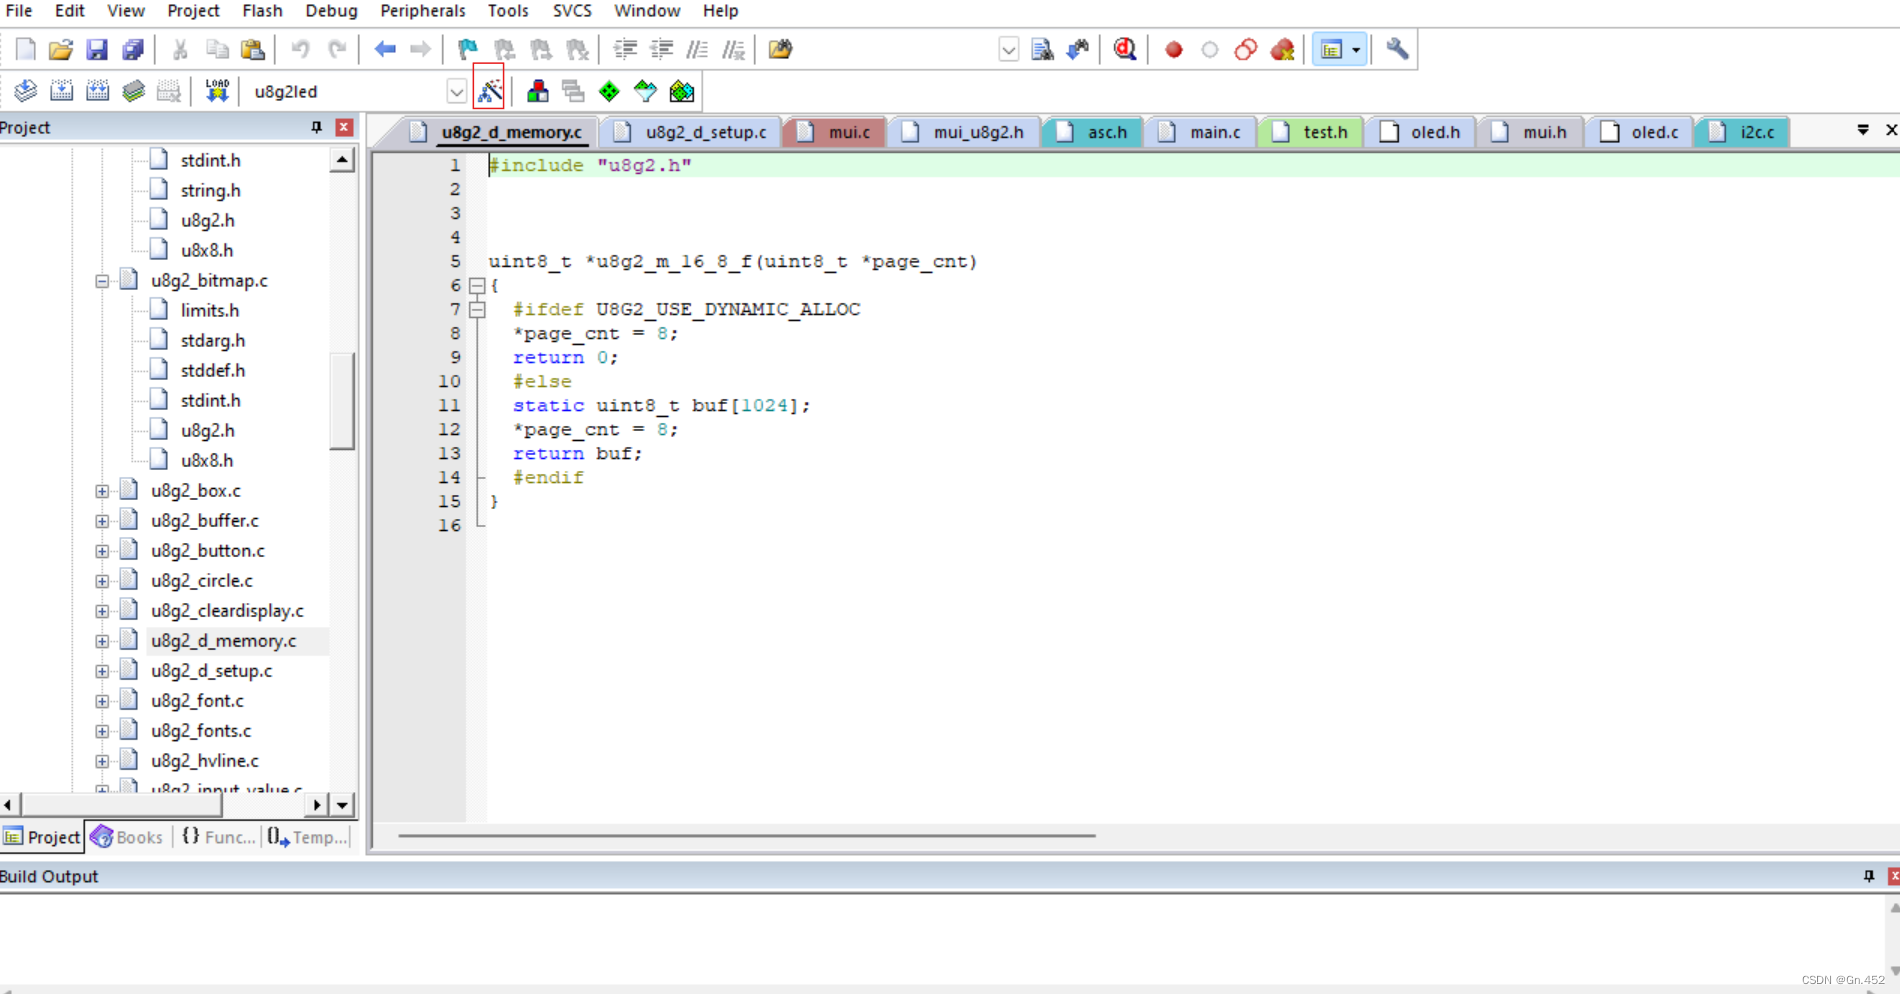Expand the u8g2_box.c tree node
The image size is (1900, 994).
click(102, 491)
